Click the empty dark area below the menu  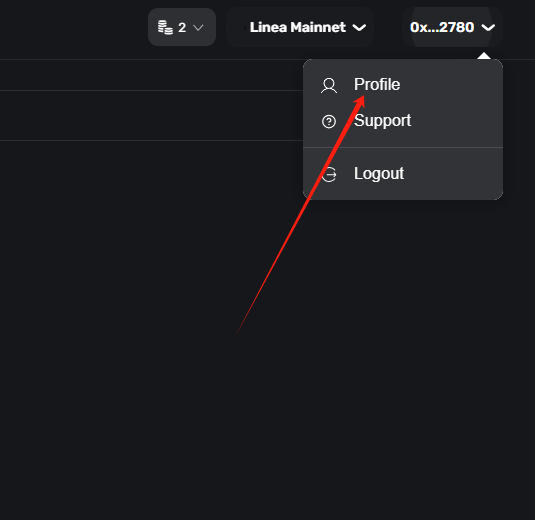click(x=375, y=341)
